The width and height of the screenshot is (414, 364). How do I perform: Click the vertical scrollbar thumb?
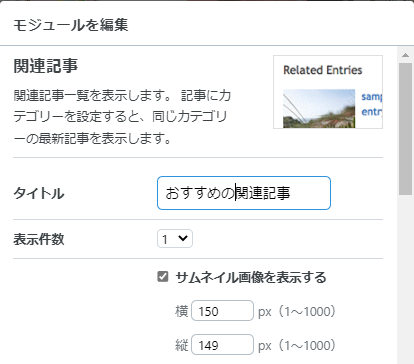click(x=405, y=129)
